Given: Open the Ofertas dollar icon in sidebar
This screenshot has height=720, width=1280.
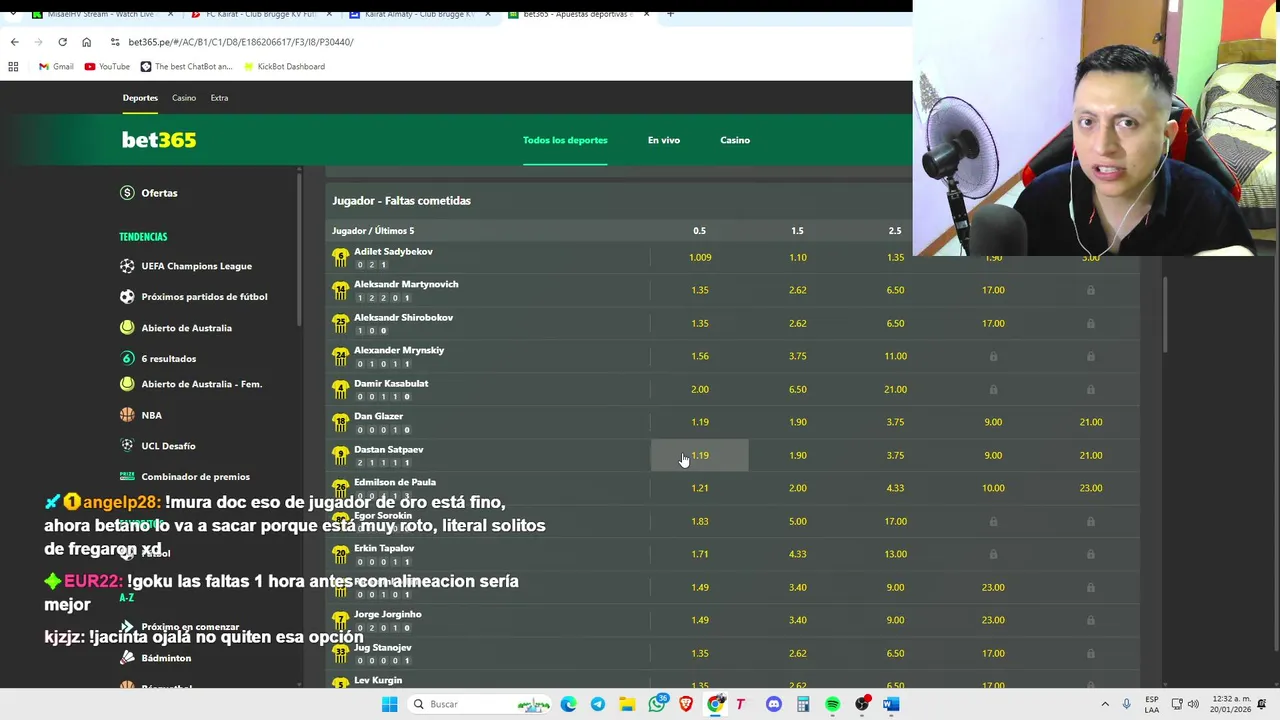Looking at the screenshot, I should pos(127,193).
